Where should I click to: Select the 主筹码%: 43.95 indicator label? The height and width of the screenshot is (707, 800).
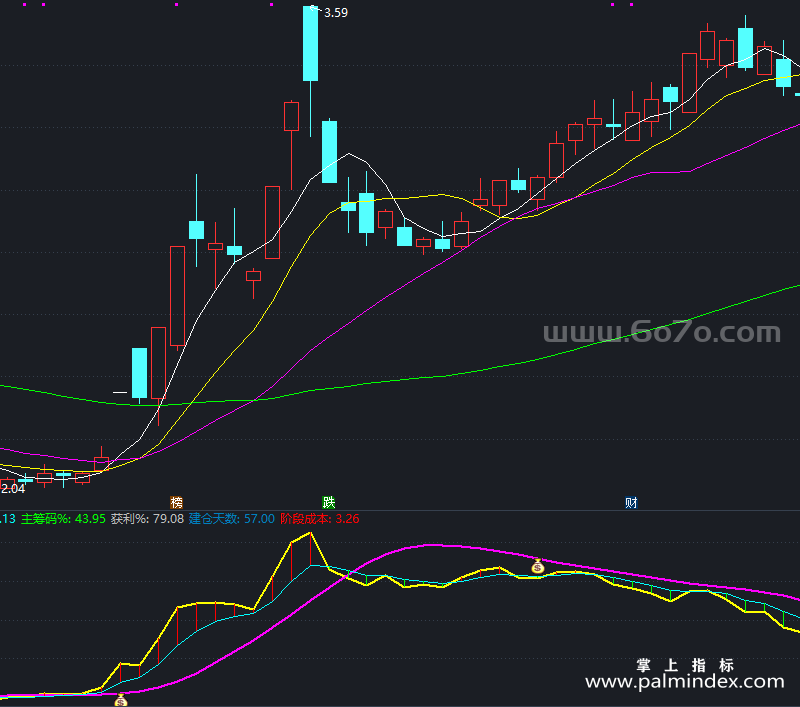click(x=63, y=519)
